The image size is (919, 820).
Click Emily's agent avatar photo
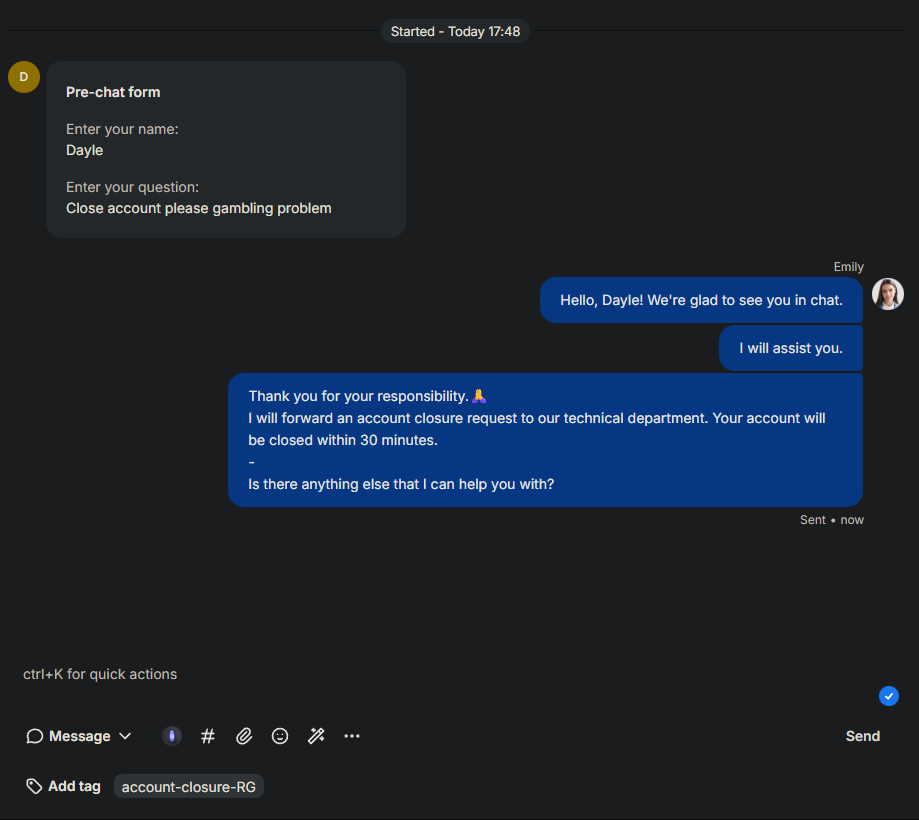coord(887,294)
